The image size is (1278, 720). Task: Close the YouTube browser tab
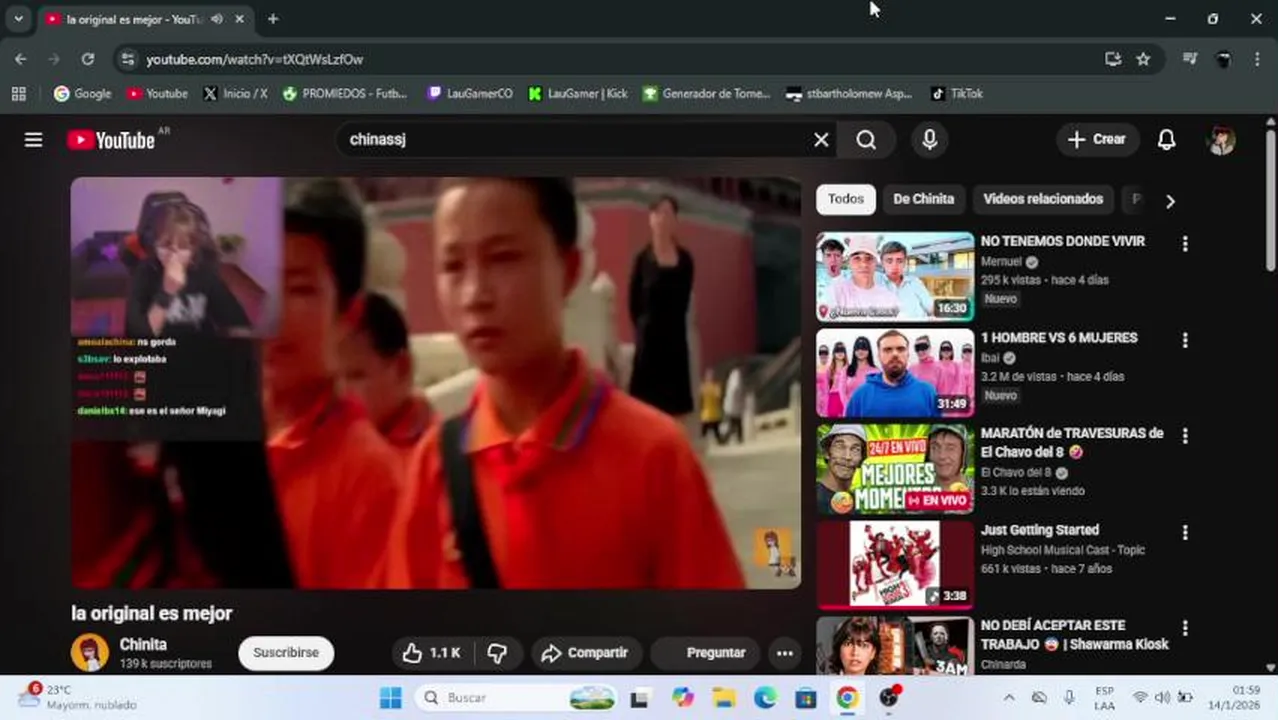point(240,19)
